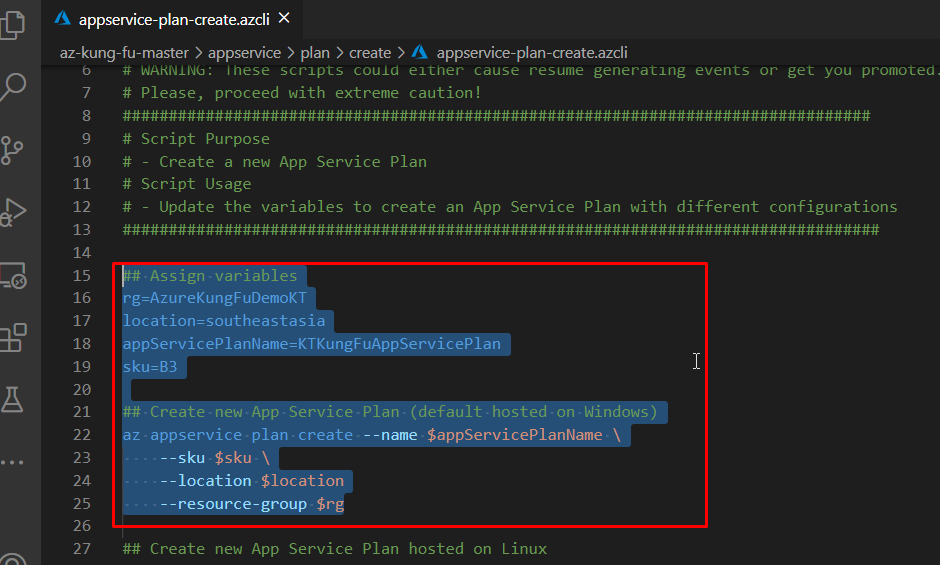This screenshot has width=940, height=565.
Task: Open the Search view in activity bar
Action: point(13,88)
